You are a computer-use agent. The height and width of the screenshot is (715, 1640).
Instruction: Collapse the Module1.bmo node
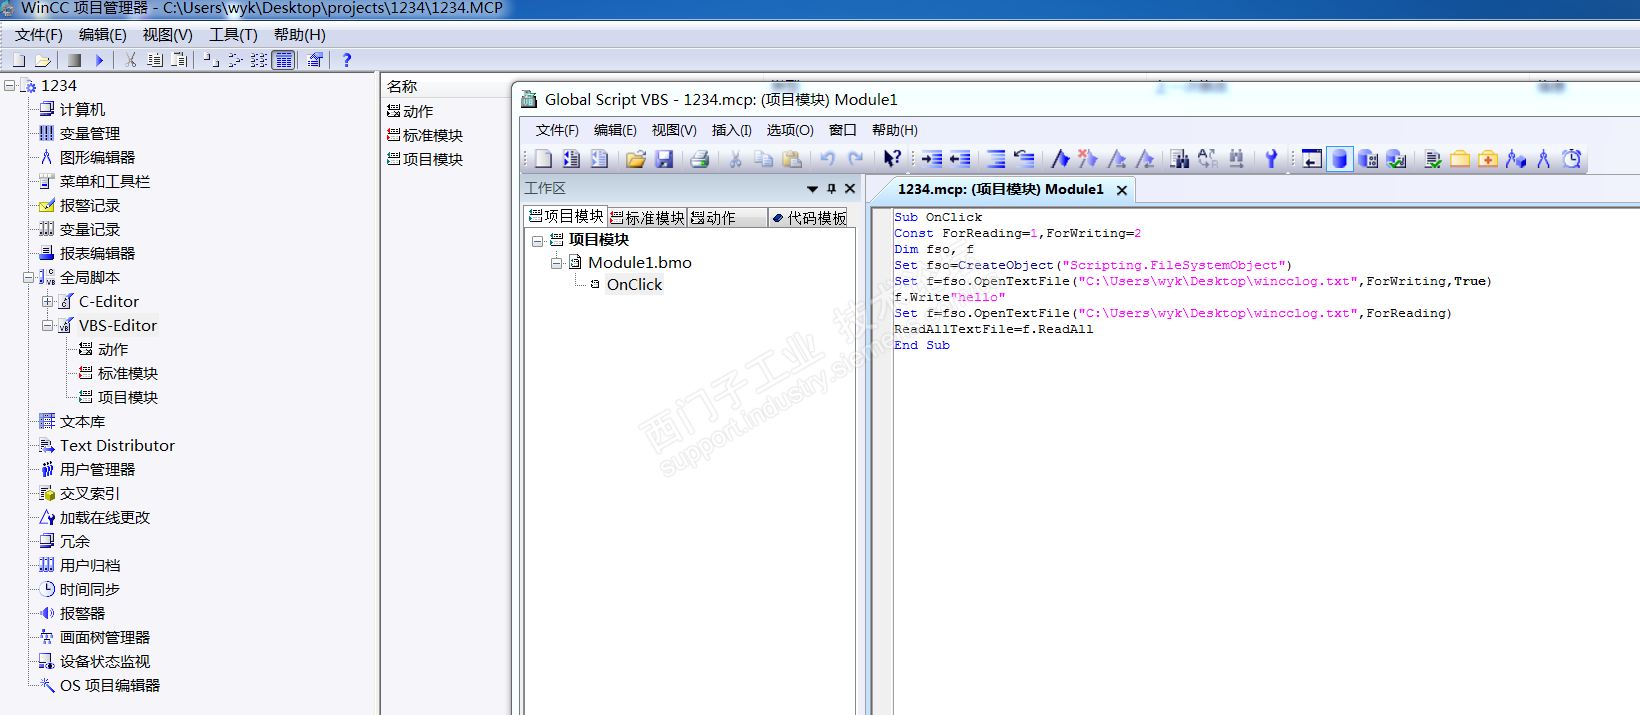[557, 263]
